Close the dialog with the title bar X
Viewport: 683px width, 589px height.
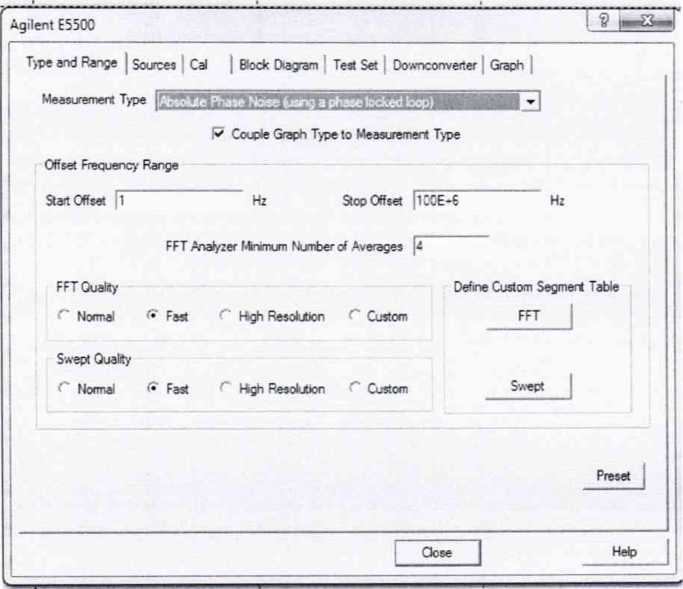click(x=646, y=20)
